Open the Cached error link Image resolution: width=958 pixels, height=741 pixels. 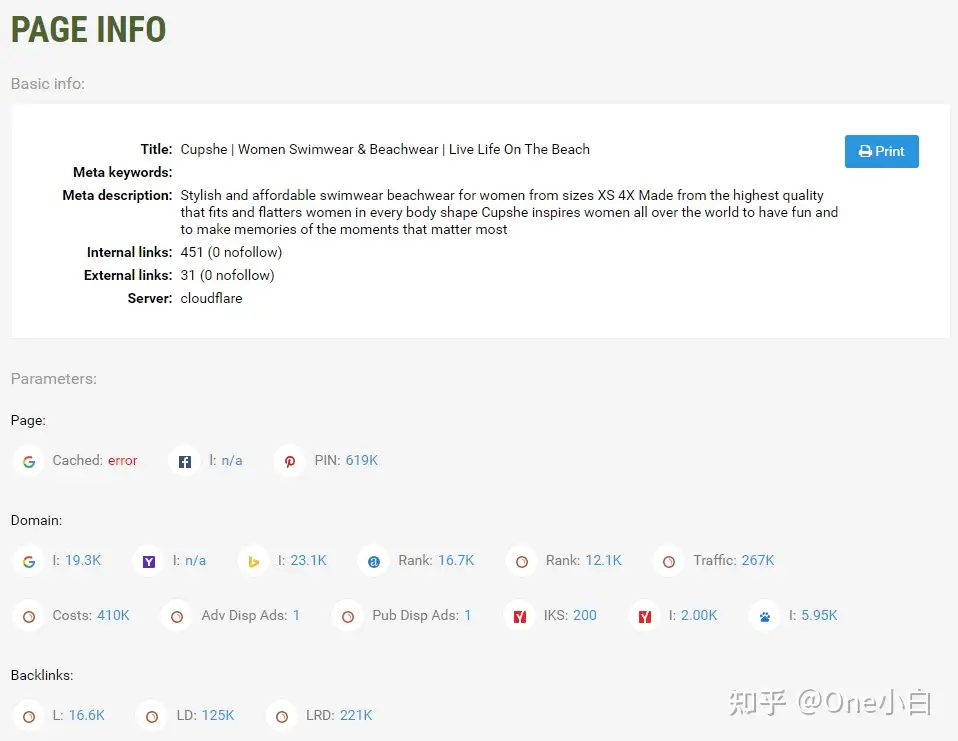(x=122, y=461)
